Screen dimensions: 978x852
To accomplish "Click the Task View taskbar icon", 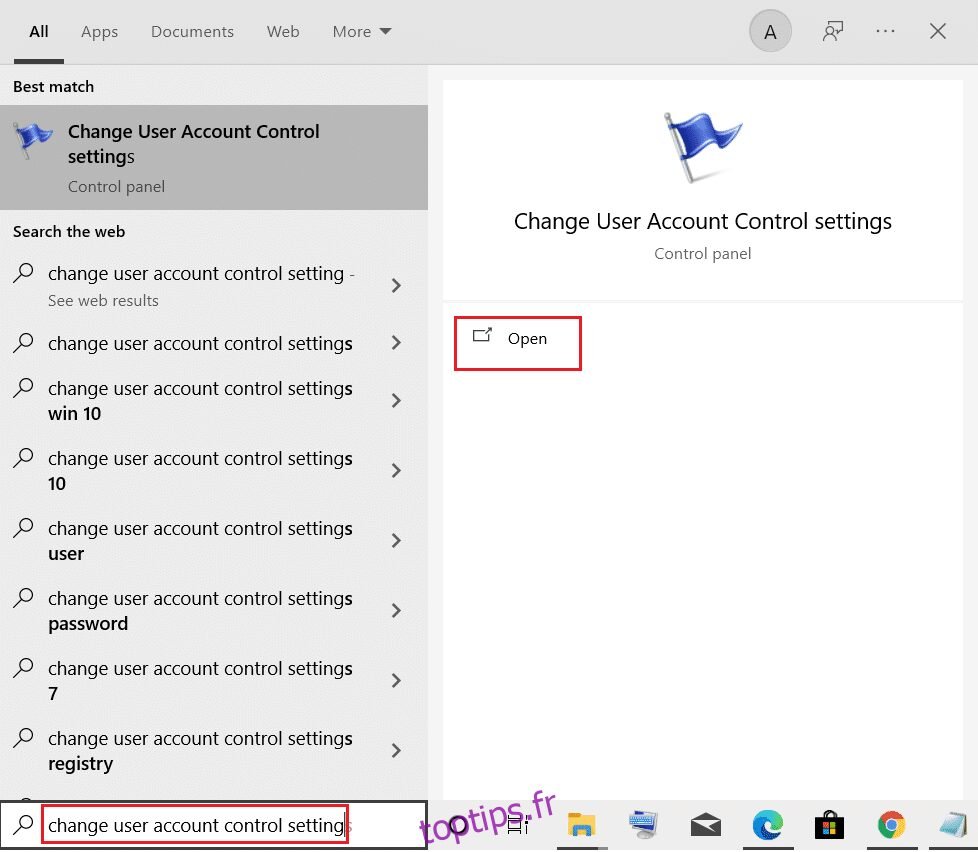I will click(x=518, y=825).
